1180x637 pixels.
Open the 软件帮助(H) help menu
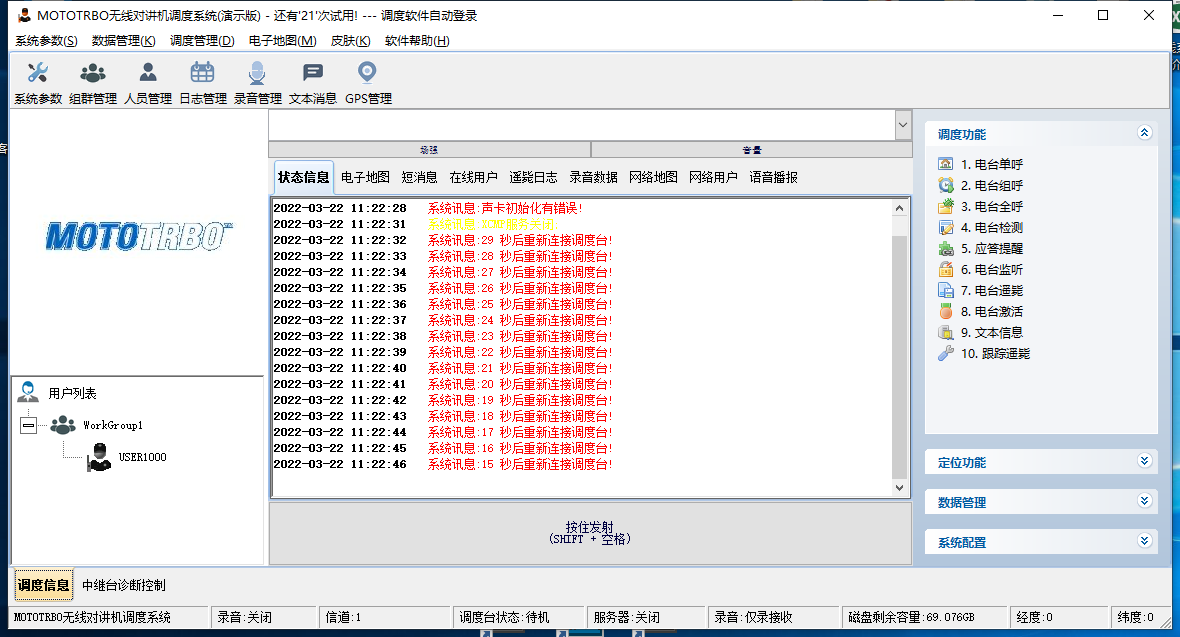[417, 41]
